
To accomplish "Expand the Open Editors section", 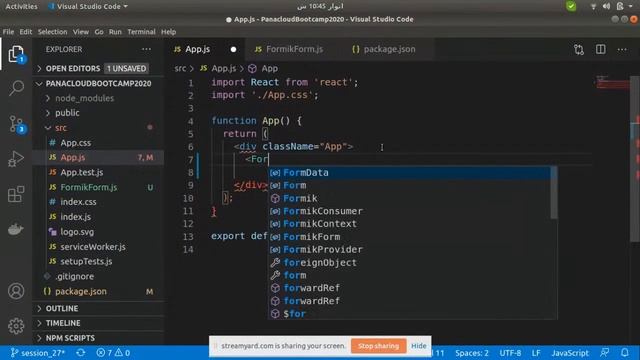I will [x=98, y=68].
